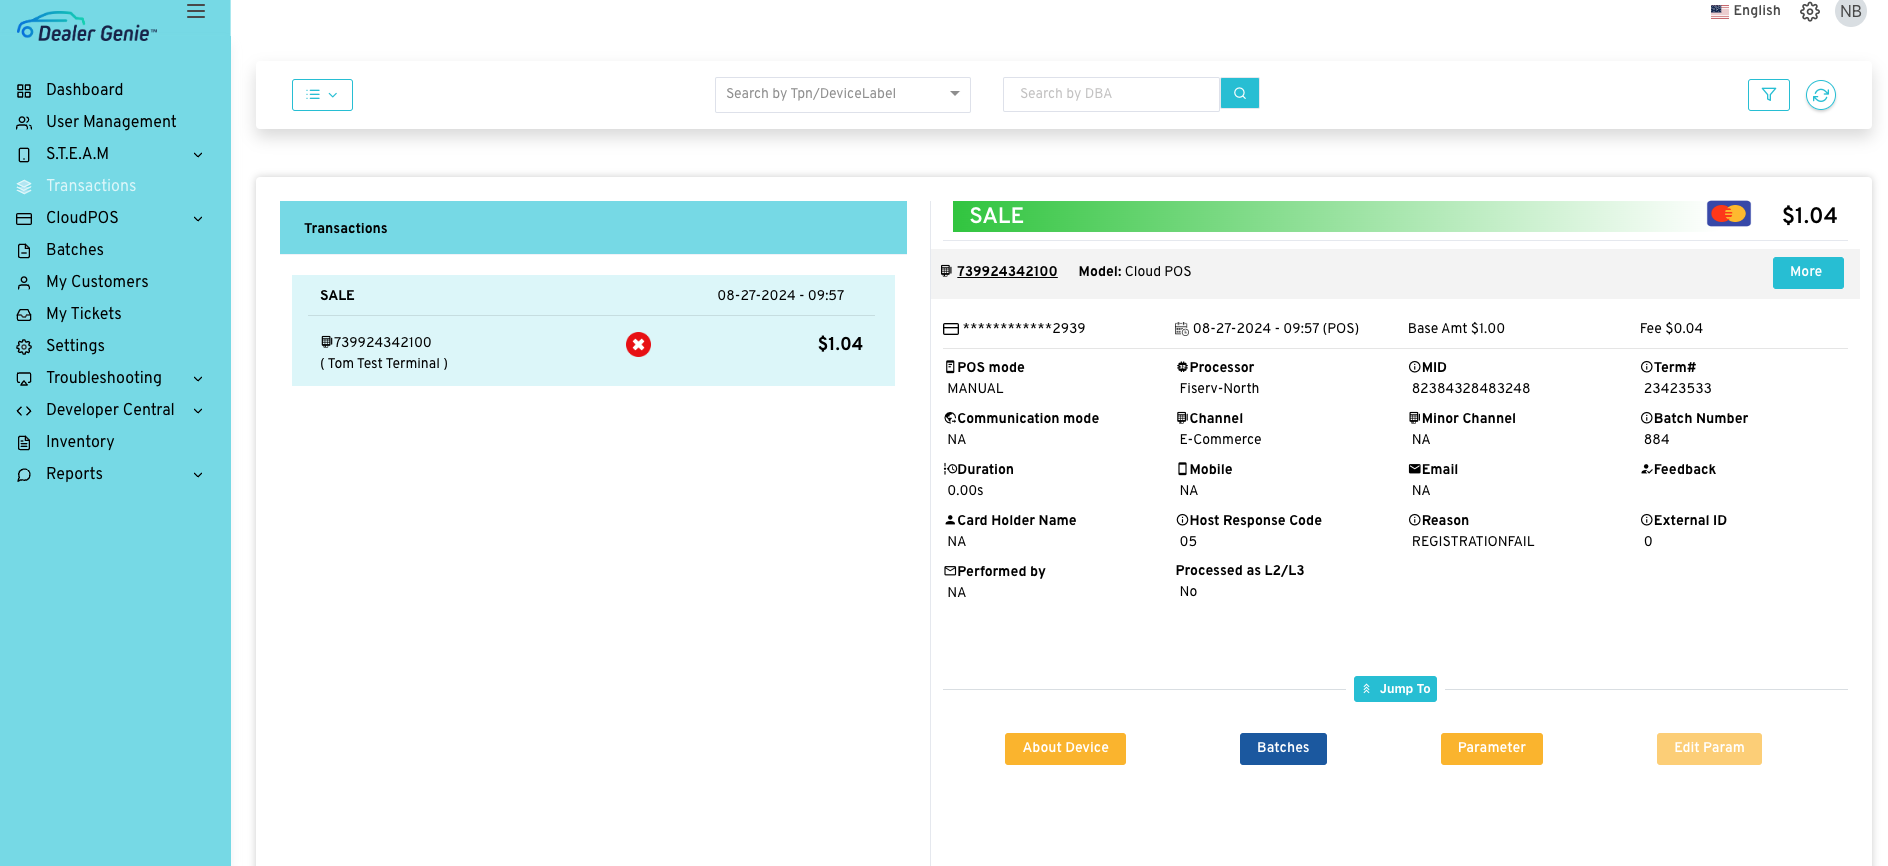Open the NB user avatar

[1850, 12]
